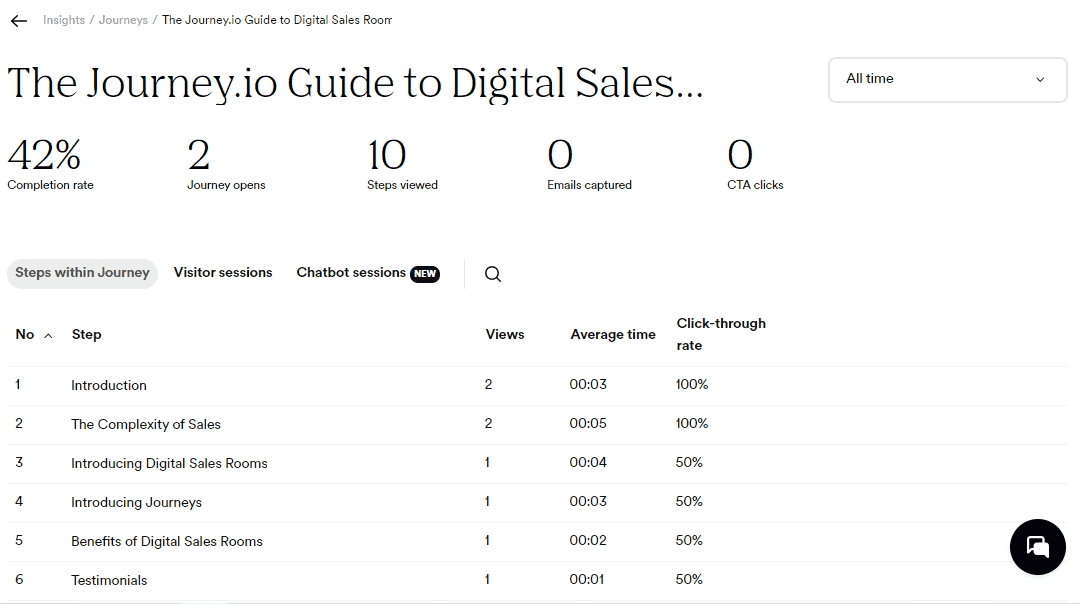Sort by the Step column header
This screenshot has width=1080, height=604.
pyautogui.click(x=86, y=335)
